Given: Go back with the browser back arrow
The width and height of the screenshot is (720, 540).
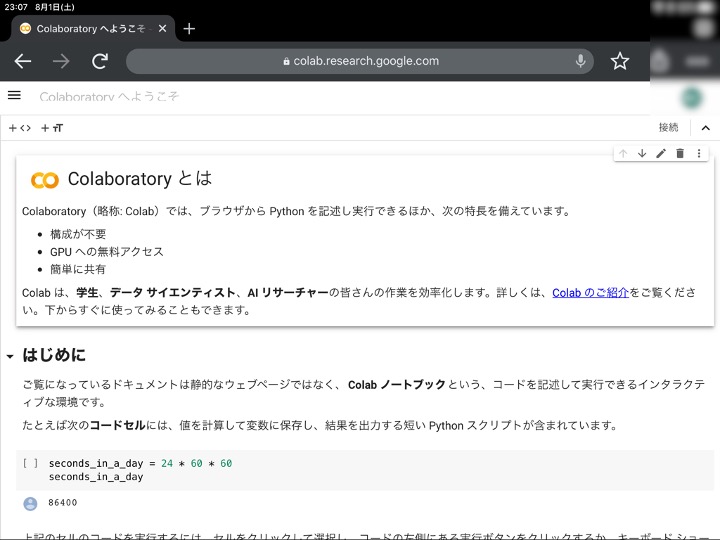Looking at the screenshot, I should pyautogui.click(x=22, y=61).
